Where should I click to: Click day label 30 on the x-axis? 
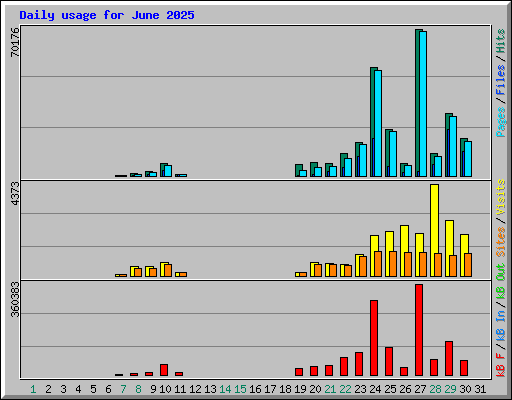click(465, 389)
